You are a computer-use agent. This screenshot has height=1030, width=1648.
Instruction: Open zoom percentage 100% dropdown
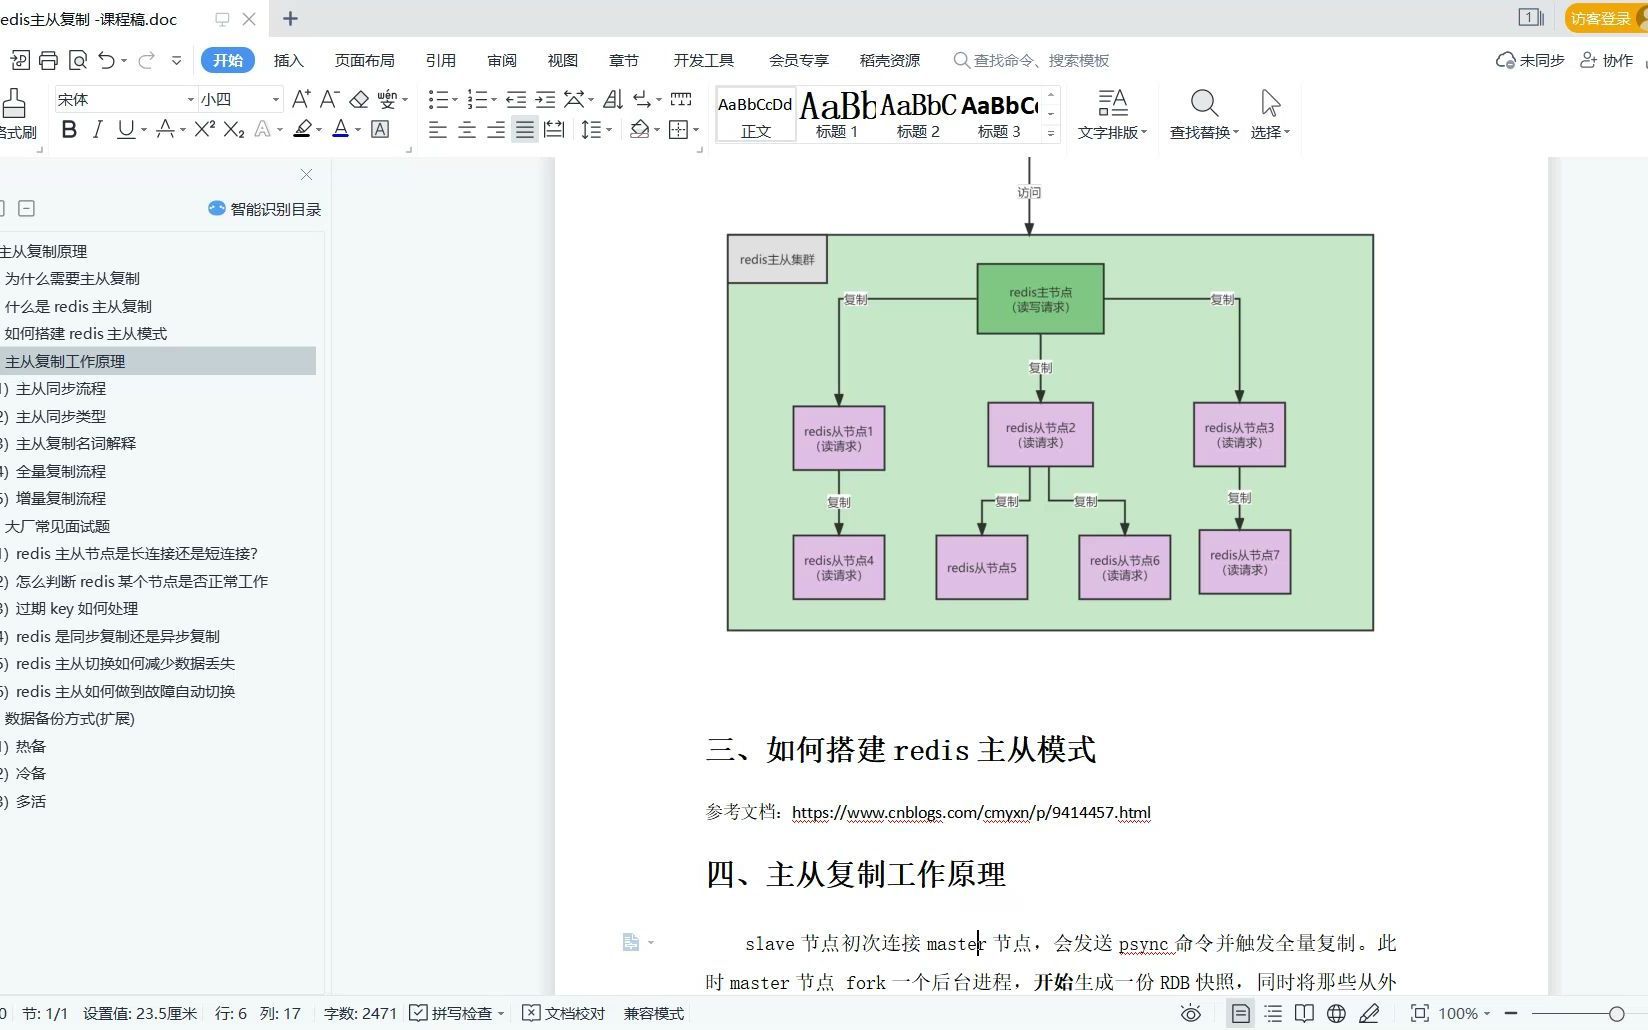point(1464,1013)
